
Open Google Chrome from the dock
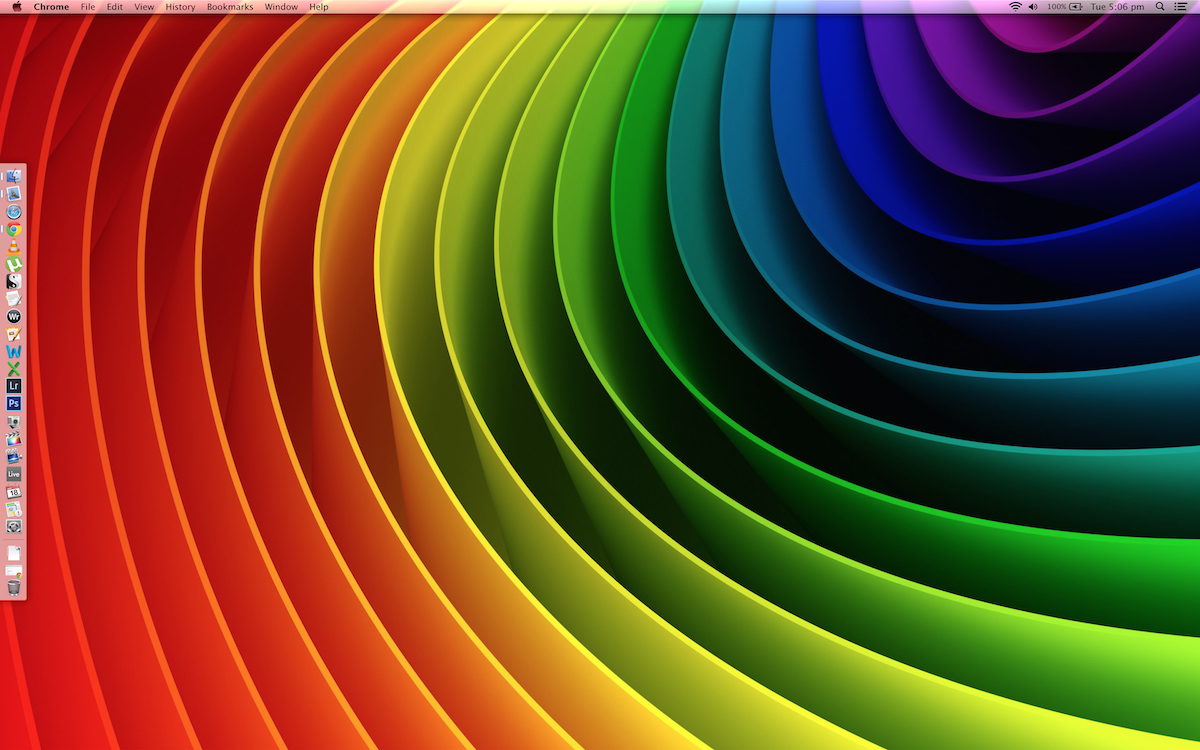pyautogui.click(x=14, y=230)
